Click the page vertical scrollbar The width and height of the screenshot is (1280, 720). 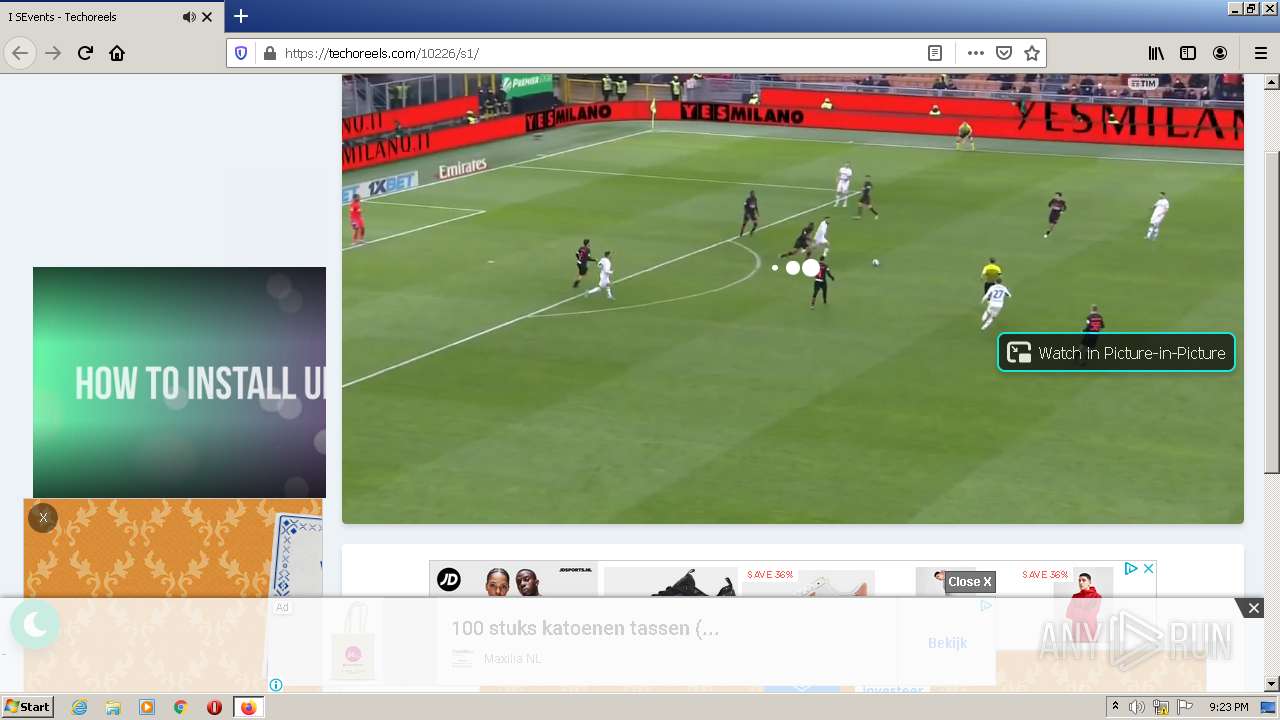pos(1272,314)
